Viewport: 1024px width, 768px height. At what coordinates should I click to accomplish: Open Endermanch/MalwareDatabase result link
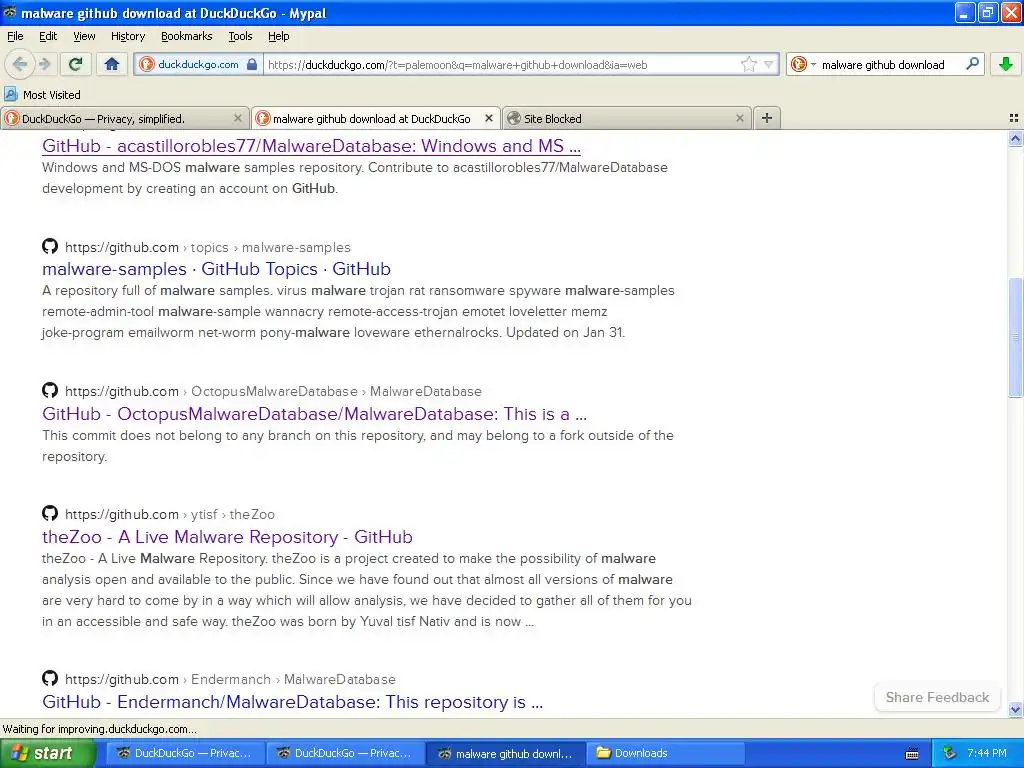(x=293, y=702)
